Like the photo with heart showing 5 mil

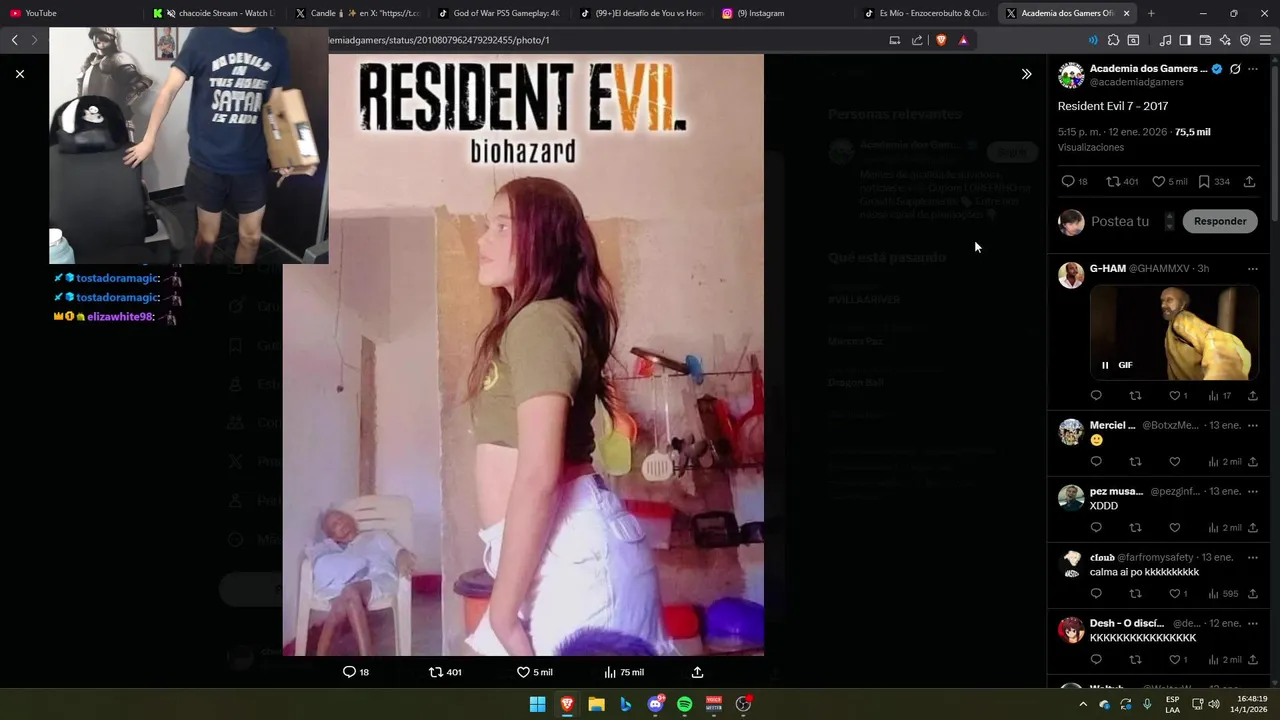click(x=523, y=672)
